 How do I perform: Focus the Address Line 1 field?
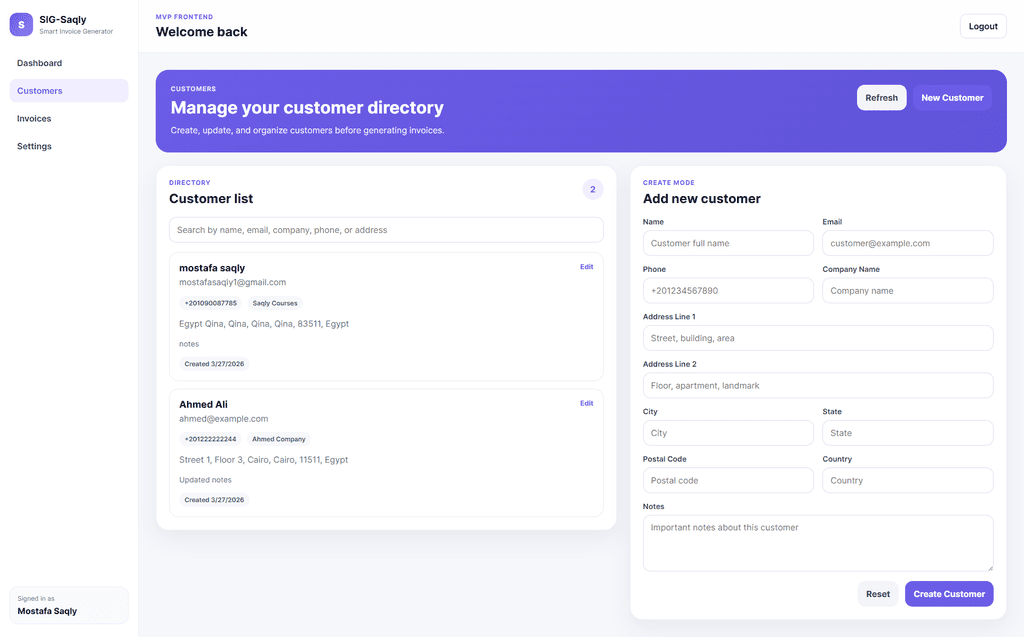coord(818,338)
